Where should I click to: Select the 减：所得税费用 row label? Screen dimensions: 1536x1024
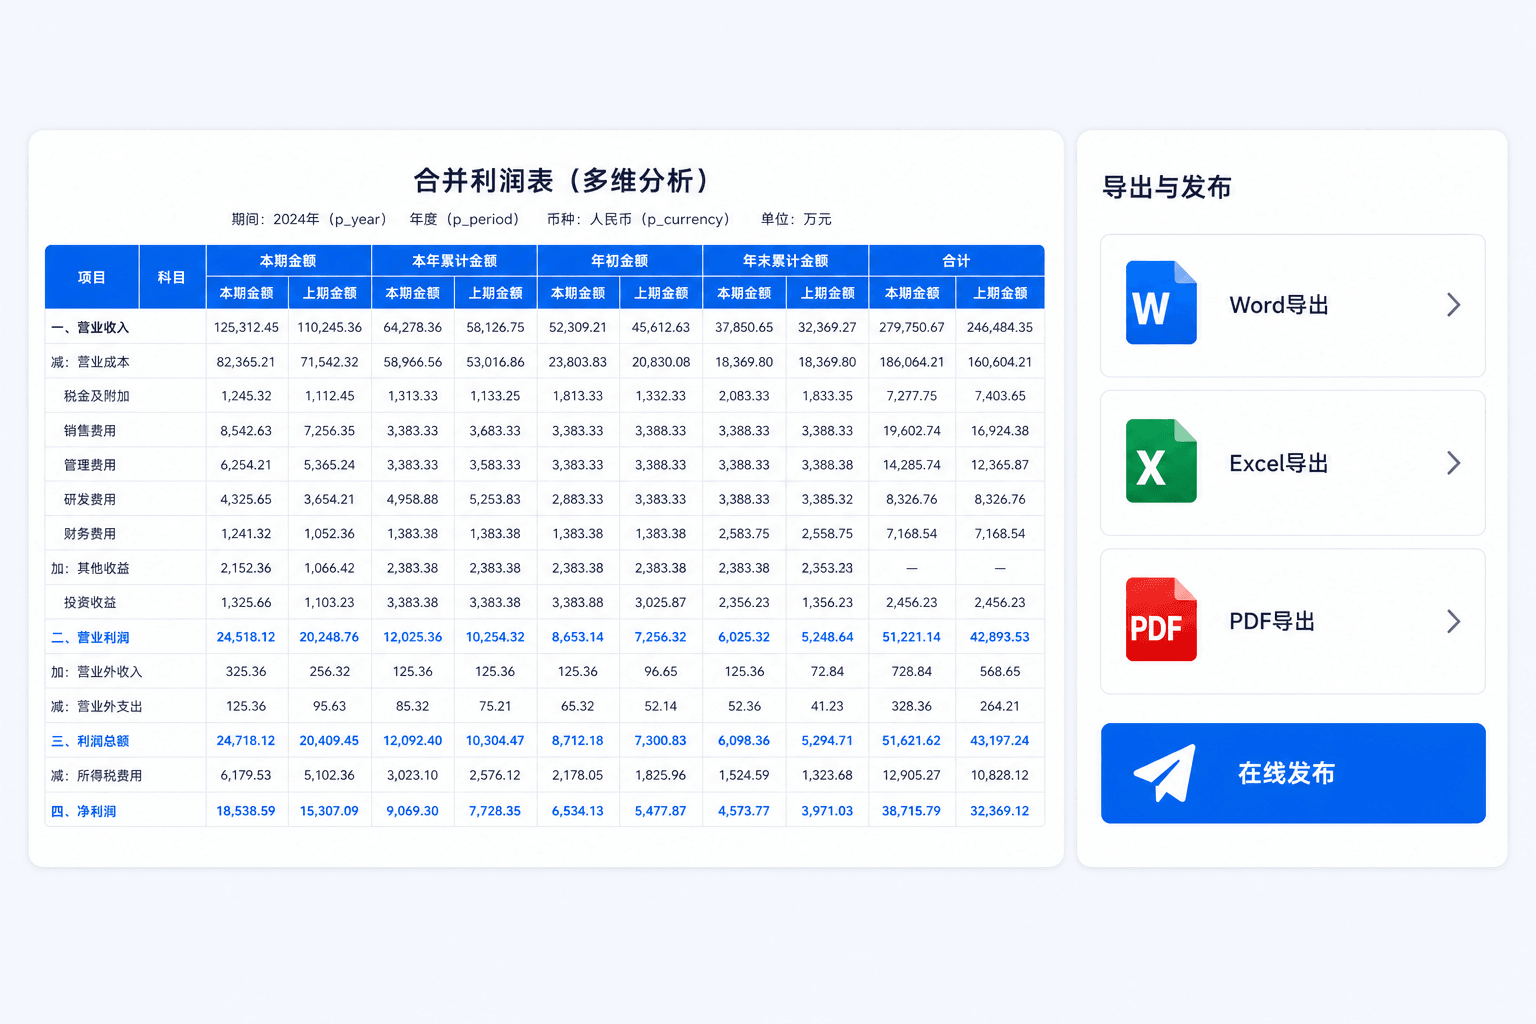[97, 775]
